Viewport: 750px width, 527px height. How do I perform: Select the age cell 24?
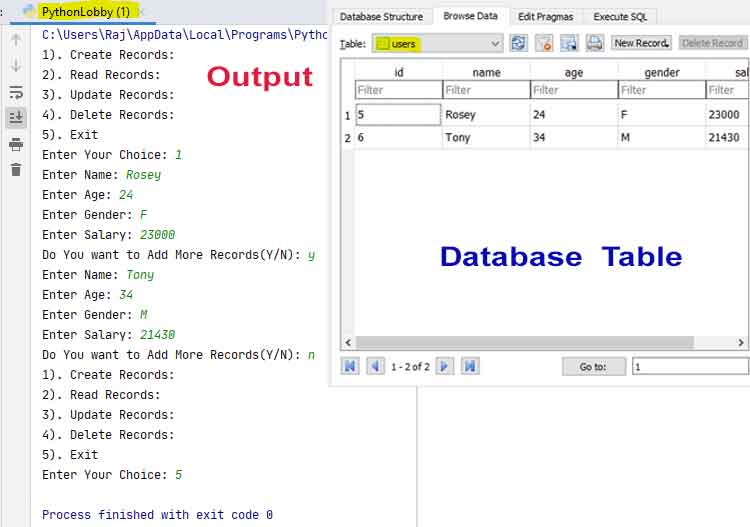(x=574, y=115)
